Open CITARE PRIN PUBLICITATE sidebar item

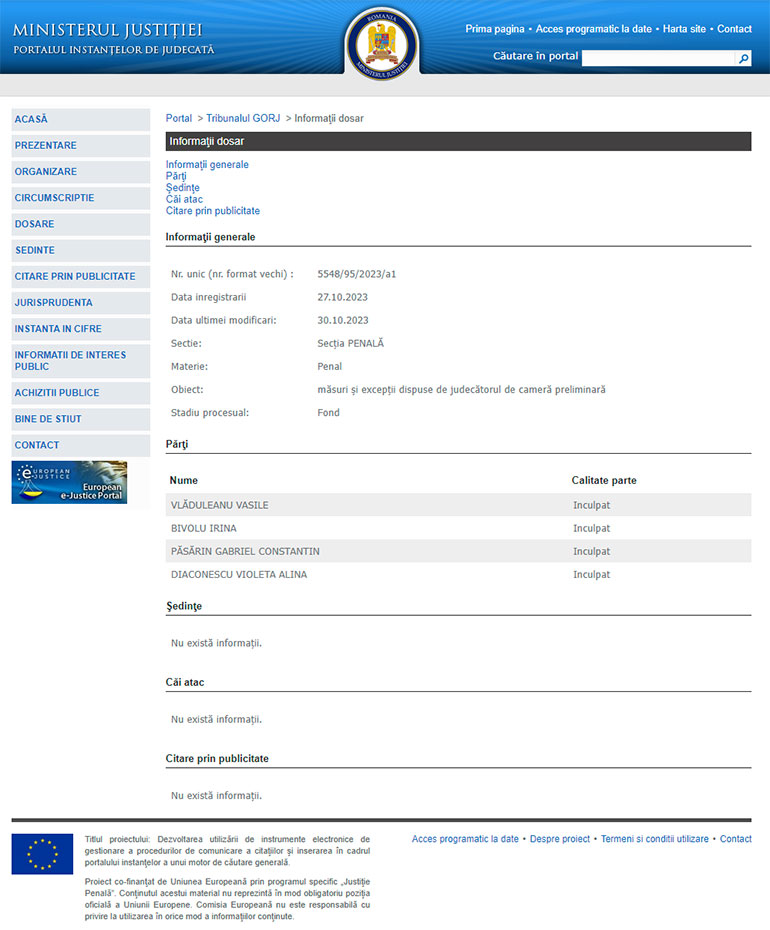point(81,276)
